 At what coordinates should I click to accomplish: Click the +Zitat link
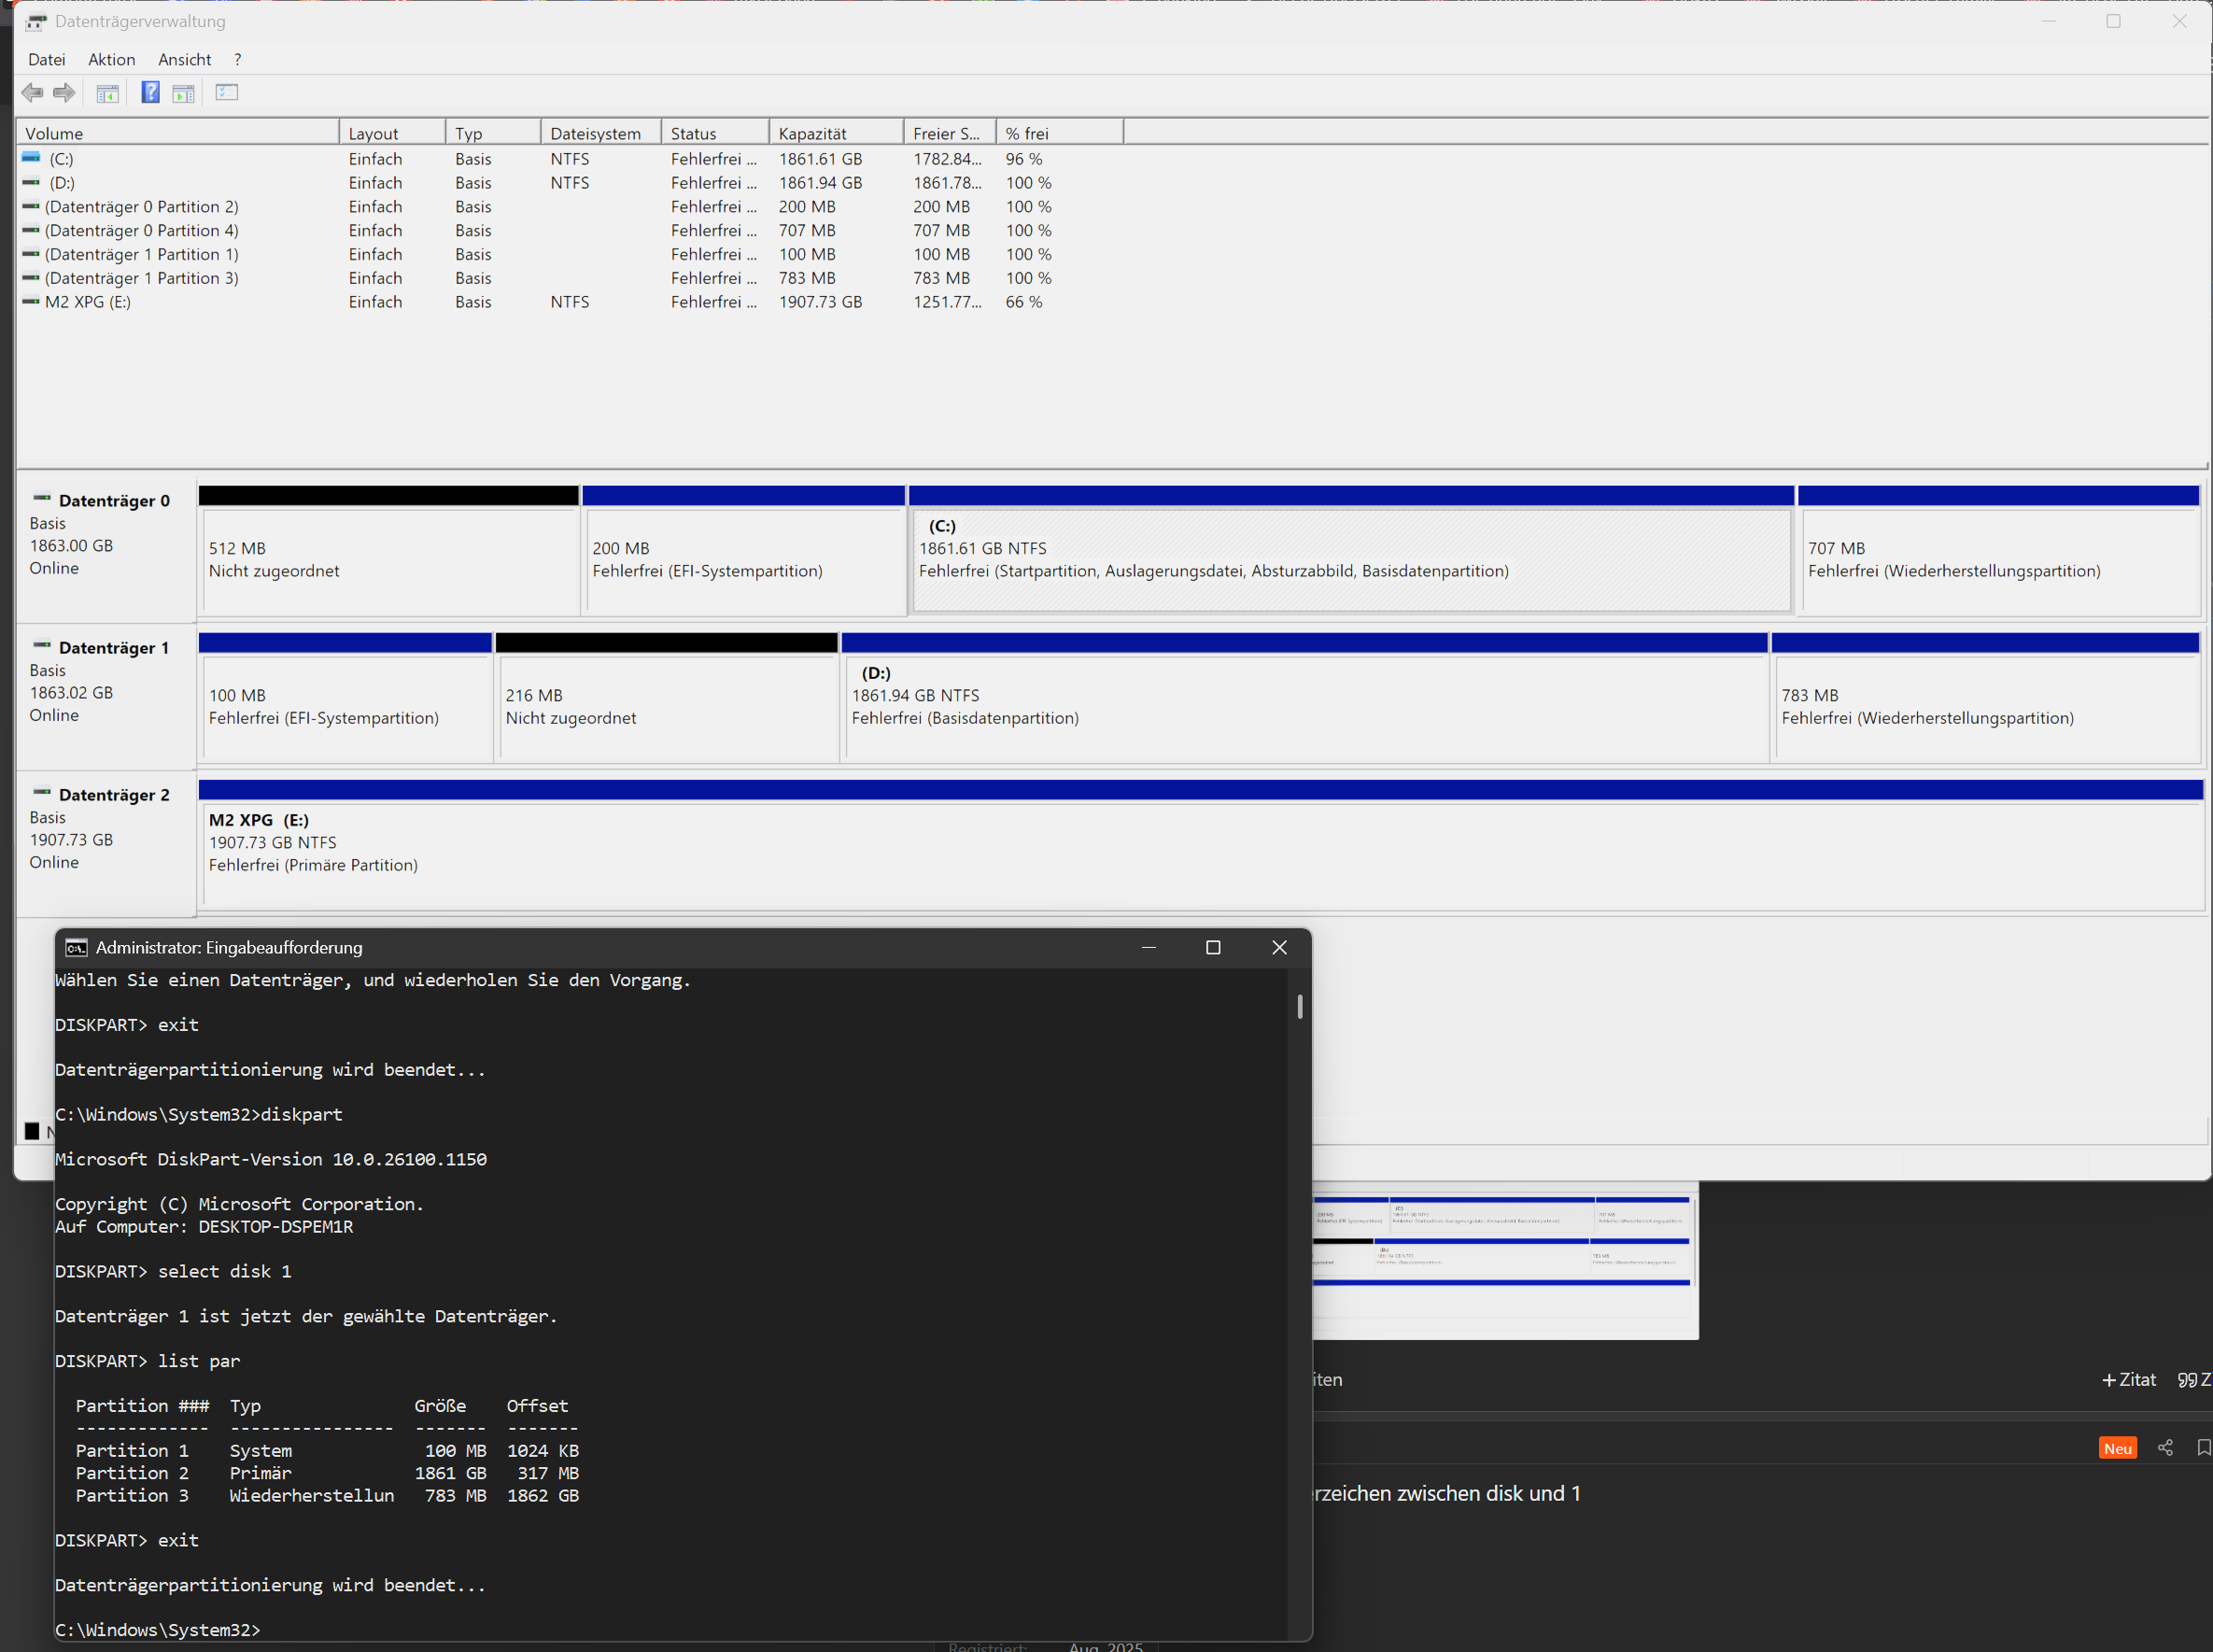(2129, 1380)
